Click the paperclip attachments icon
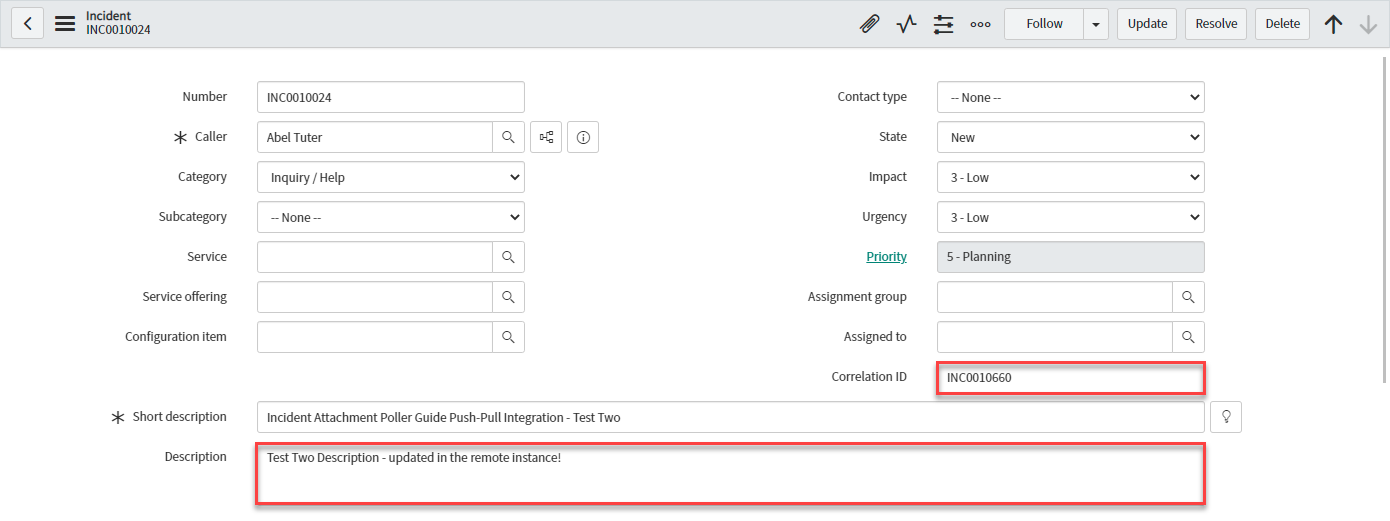This screenshot has height=521, width=1390. (x=869, y=24)
